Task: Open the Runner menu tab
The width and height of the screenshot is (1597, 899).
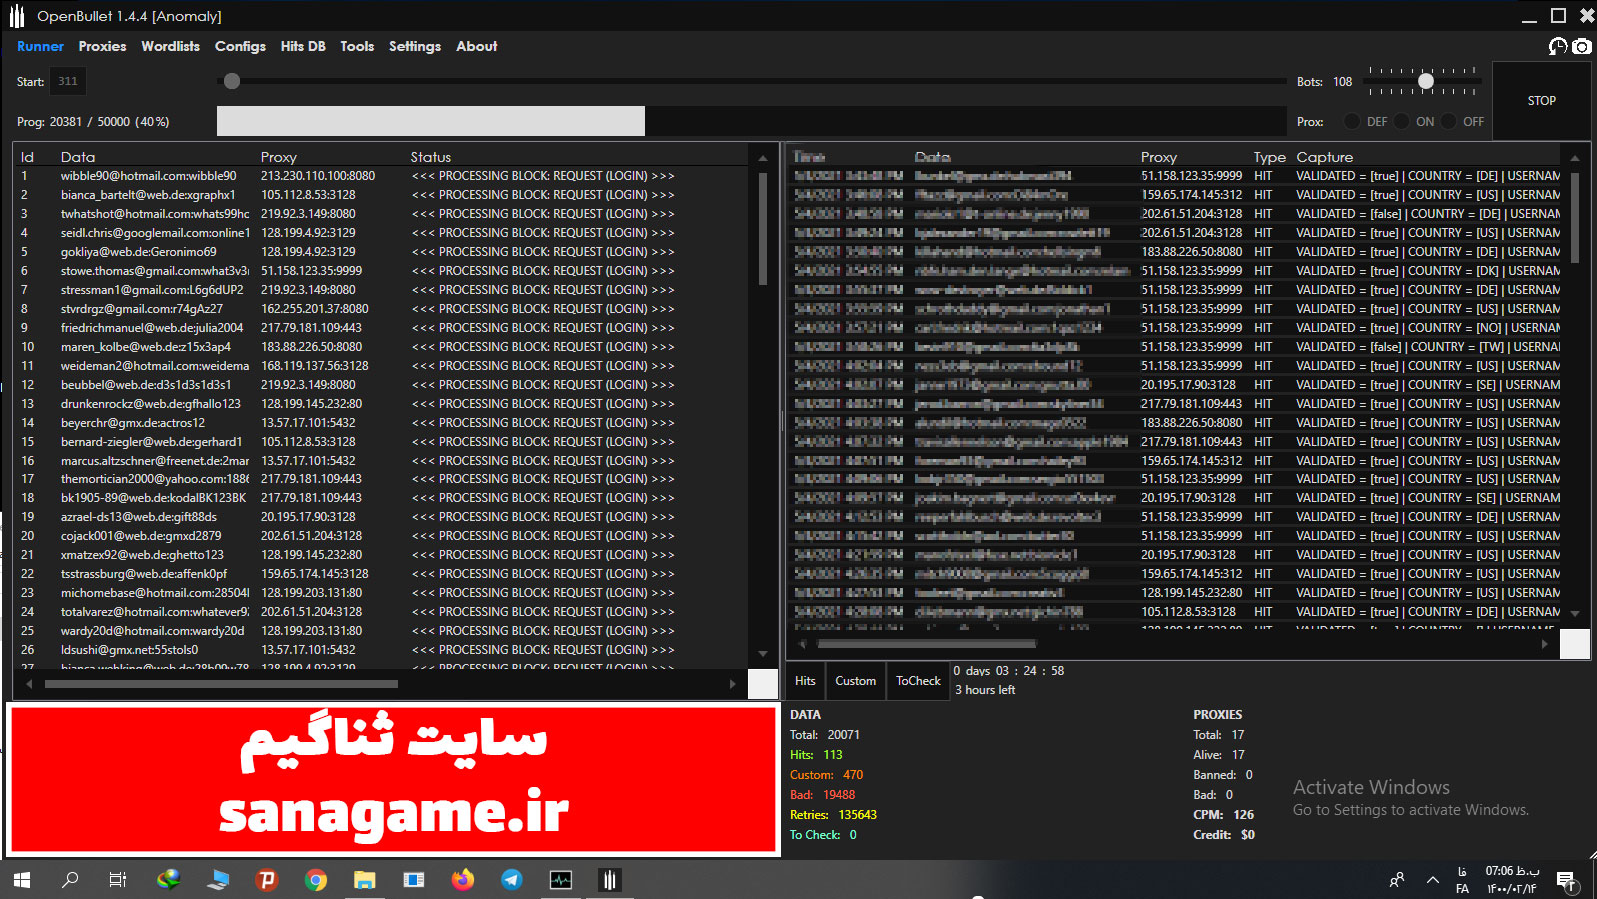Action: coord(40,46)
